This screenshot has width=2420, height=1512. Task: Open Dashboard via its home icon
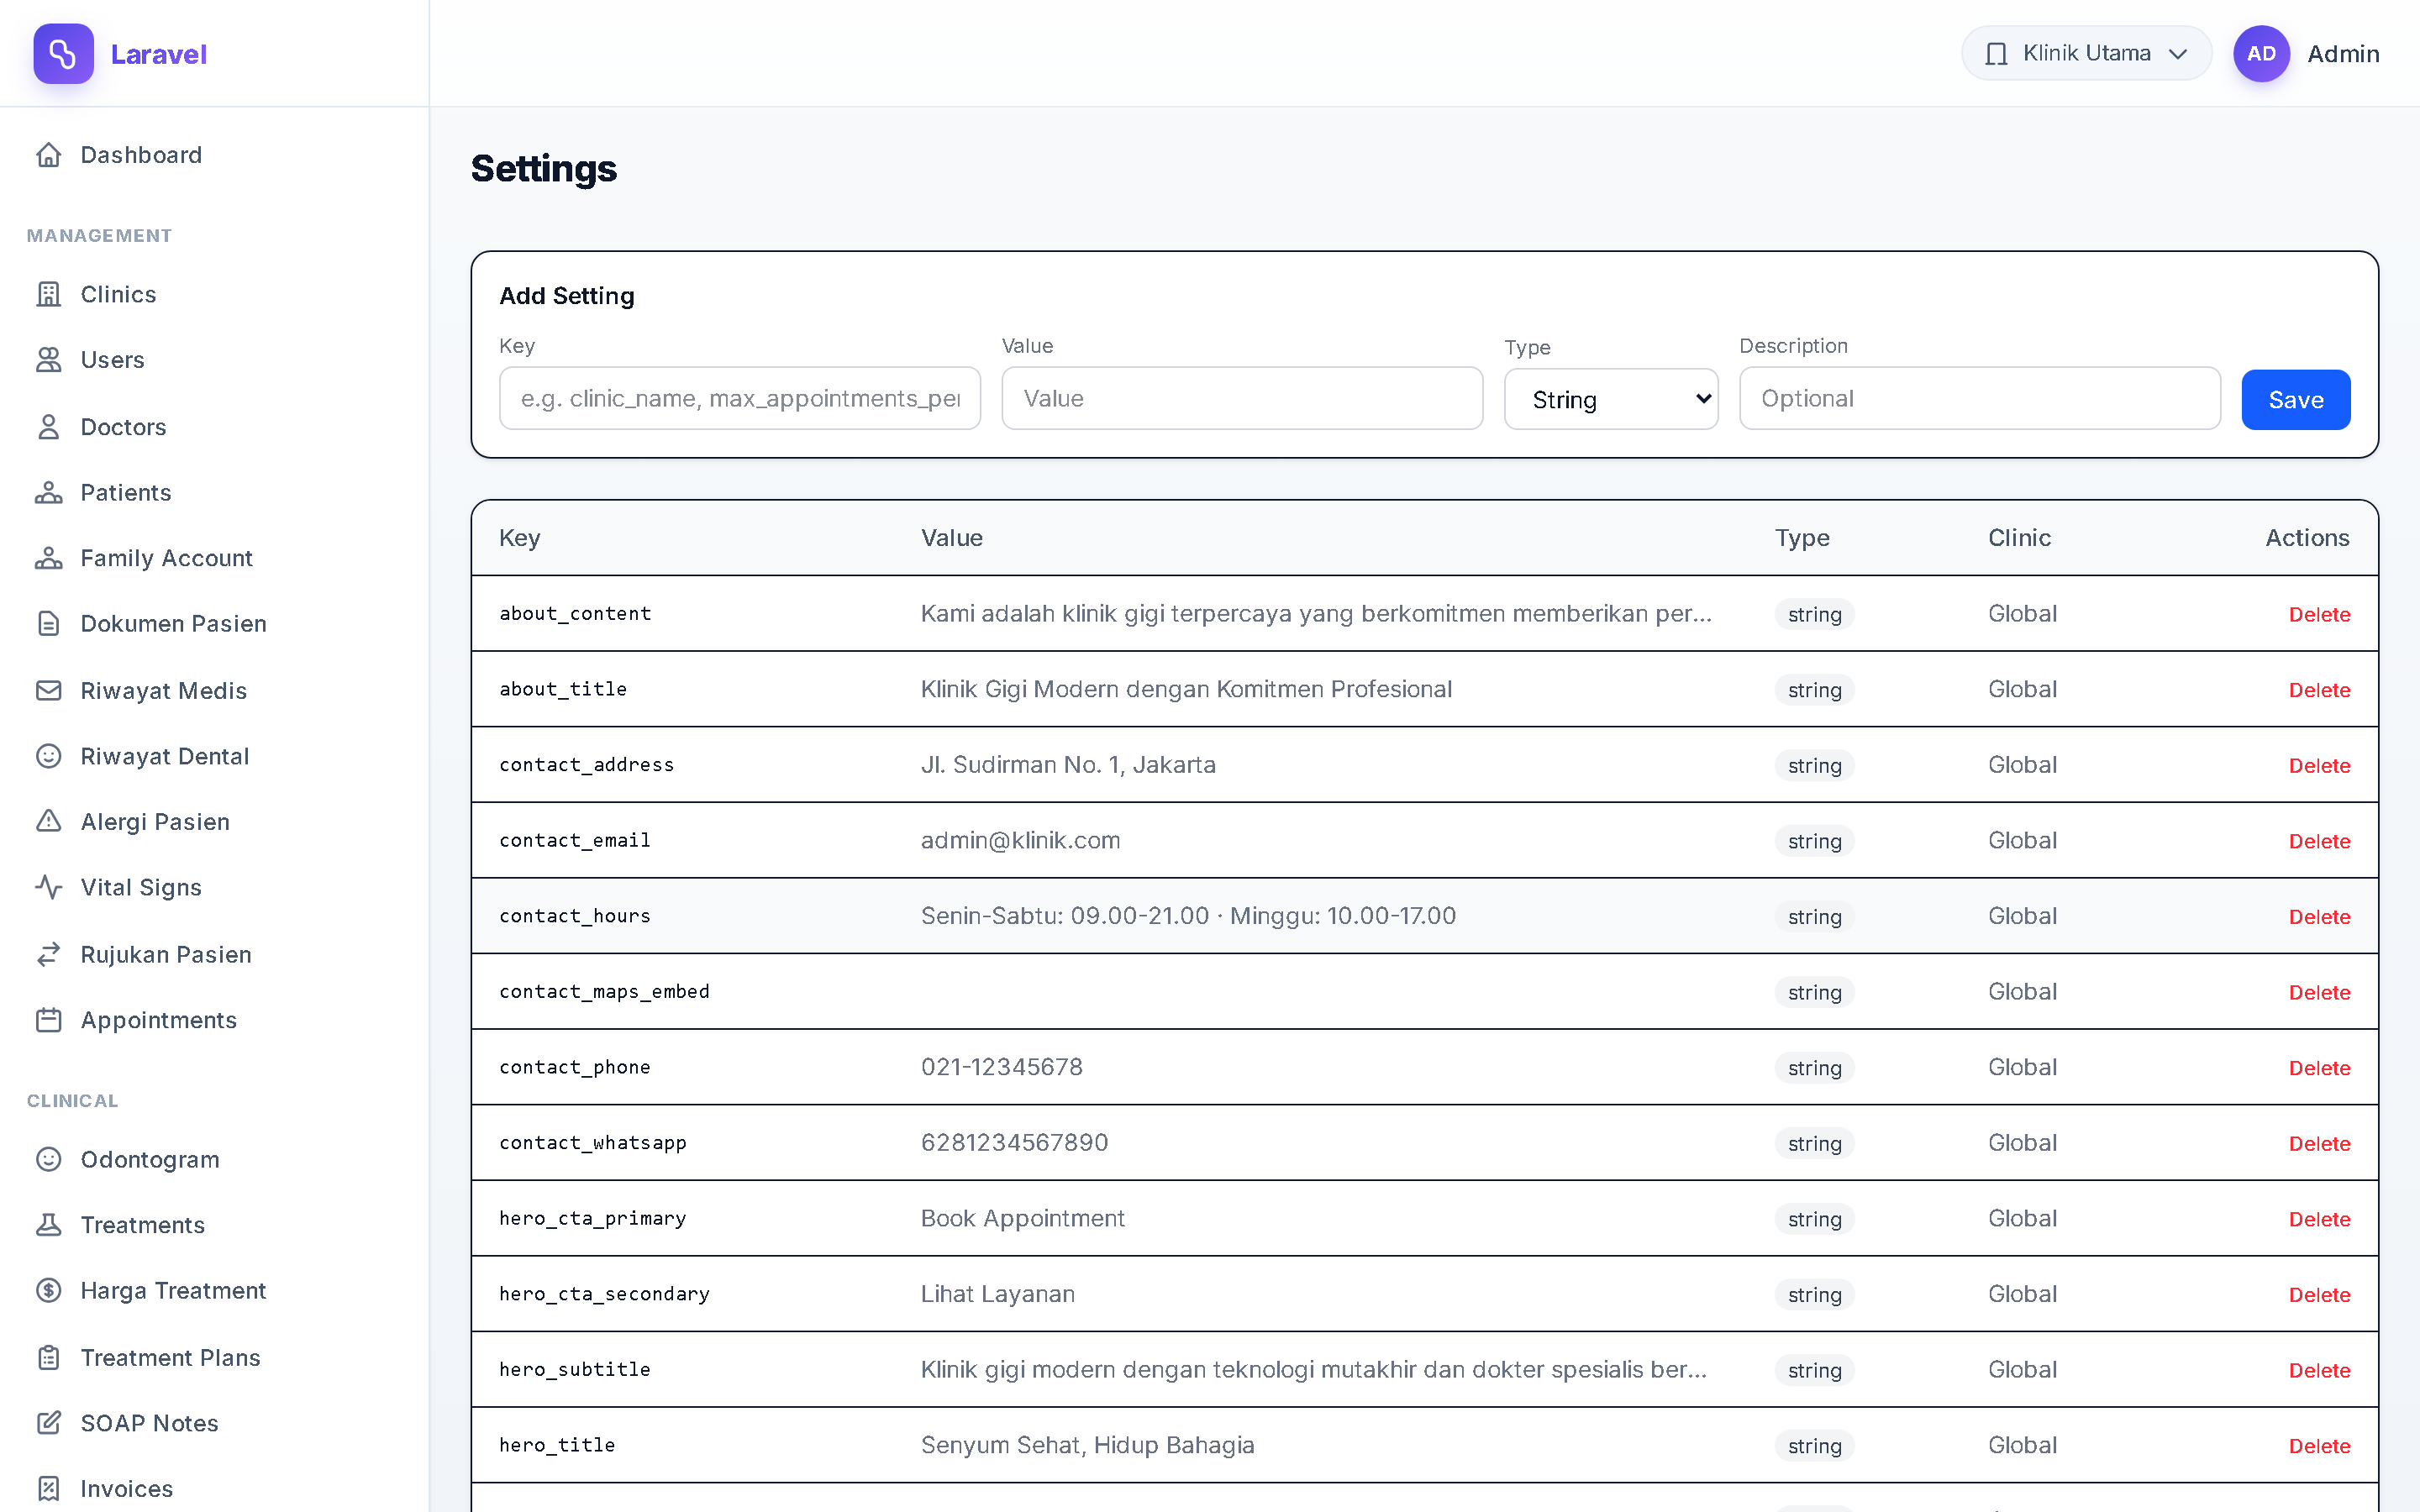tap(49, 155)
